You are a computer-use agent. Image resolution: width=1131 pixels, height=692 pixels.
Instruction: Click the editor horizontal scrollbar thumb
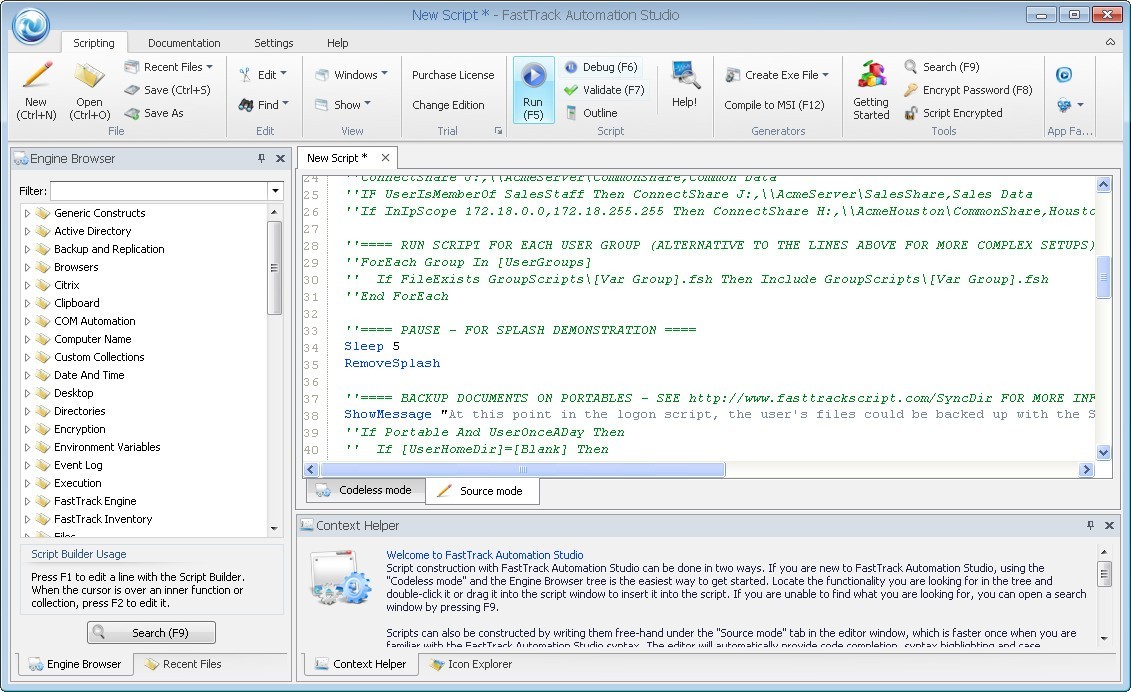pos(522,470)
